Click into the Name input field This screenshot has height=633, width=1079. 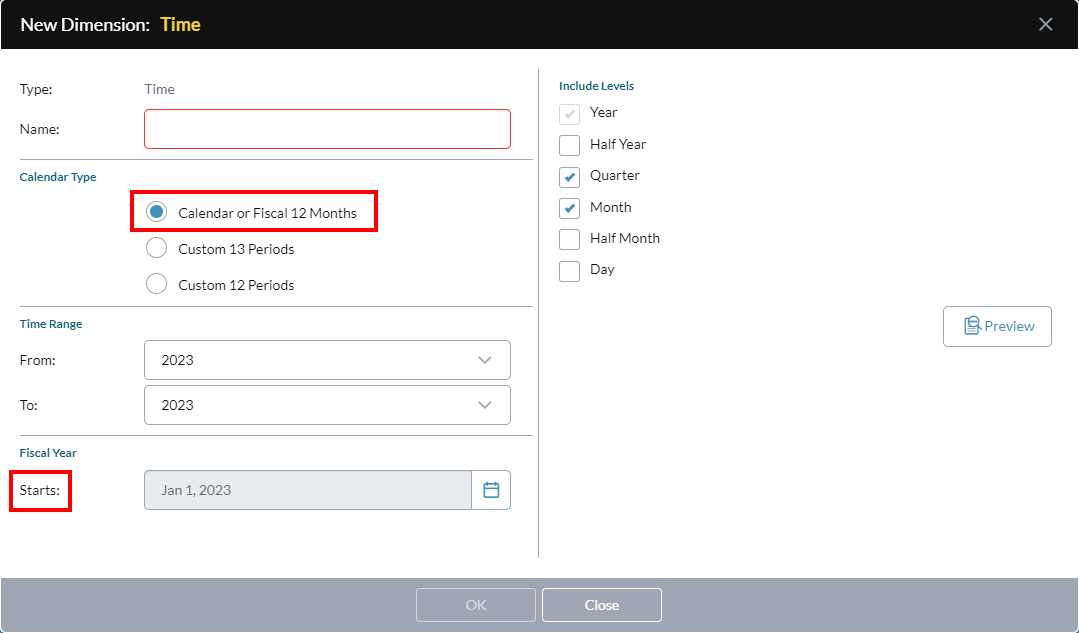[x=328, y=129]
